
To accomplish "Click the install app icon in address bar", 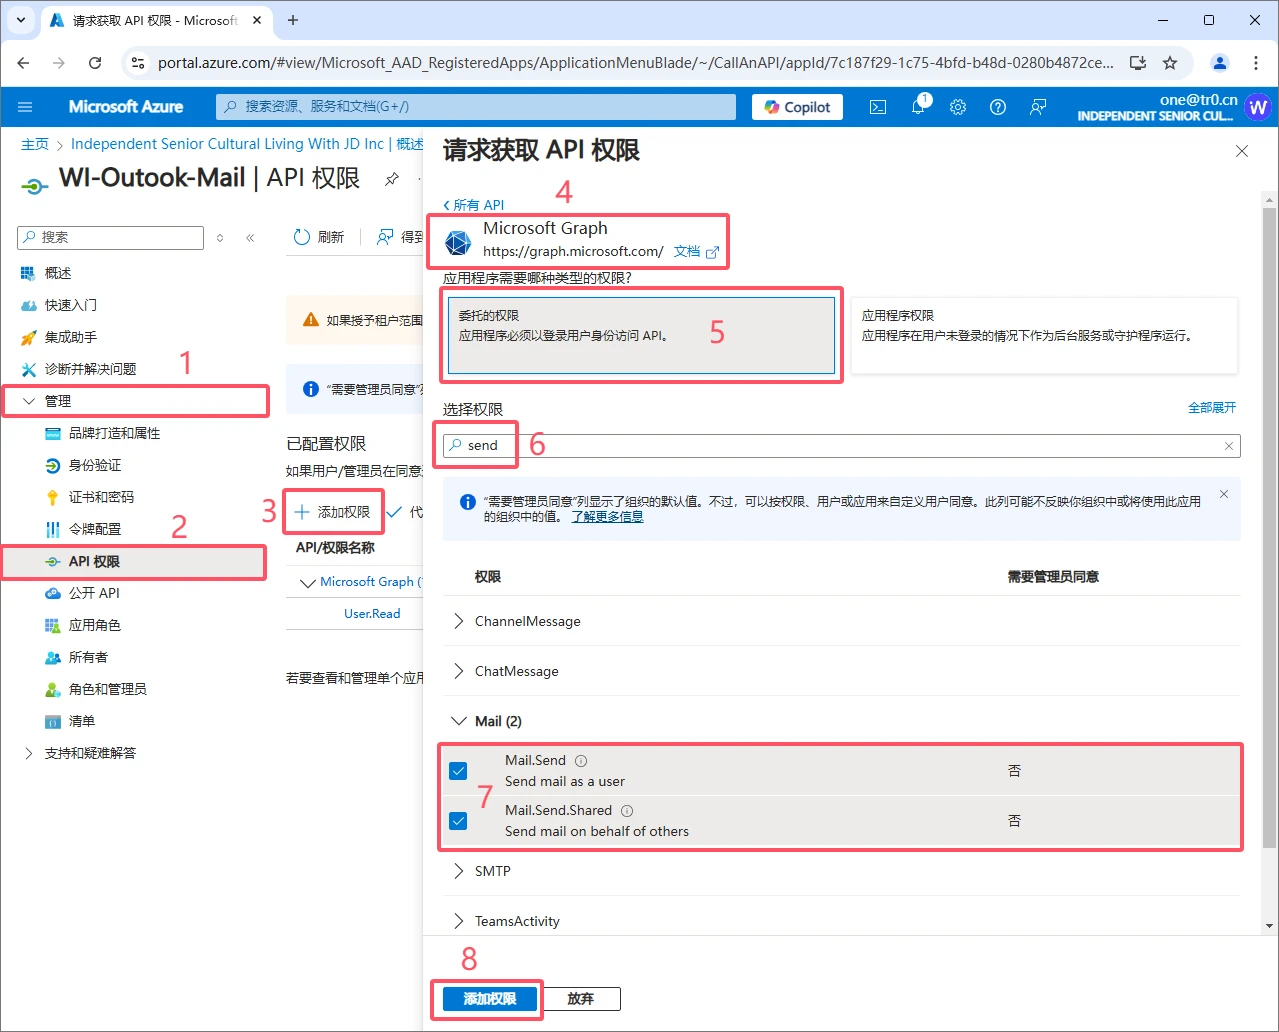I will tap(1138, 63).
